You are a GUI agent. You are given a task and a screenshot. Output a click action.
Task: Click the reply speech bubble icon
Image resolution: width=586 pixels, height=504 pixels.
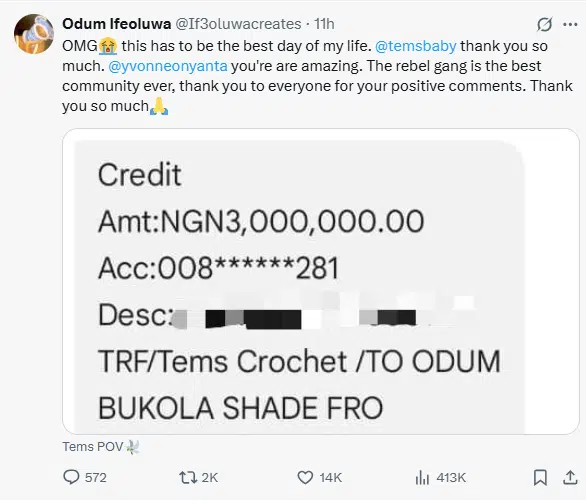pos(71,477)
